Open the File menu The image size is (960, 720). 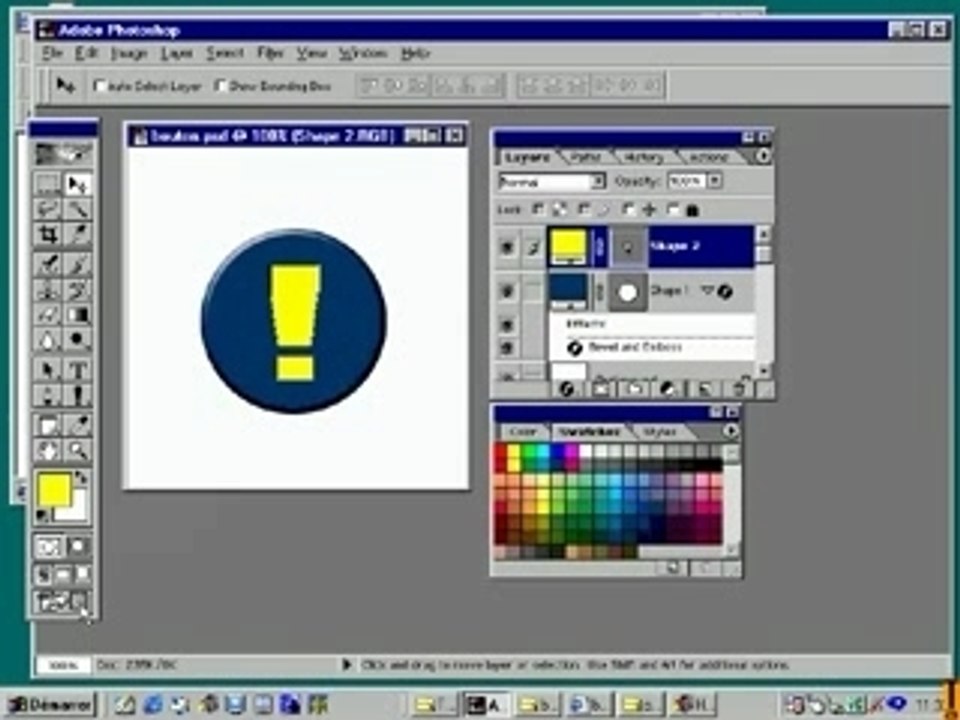[53, 54]
